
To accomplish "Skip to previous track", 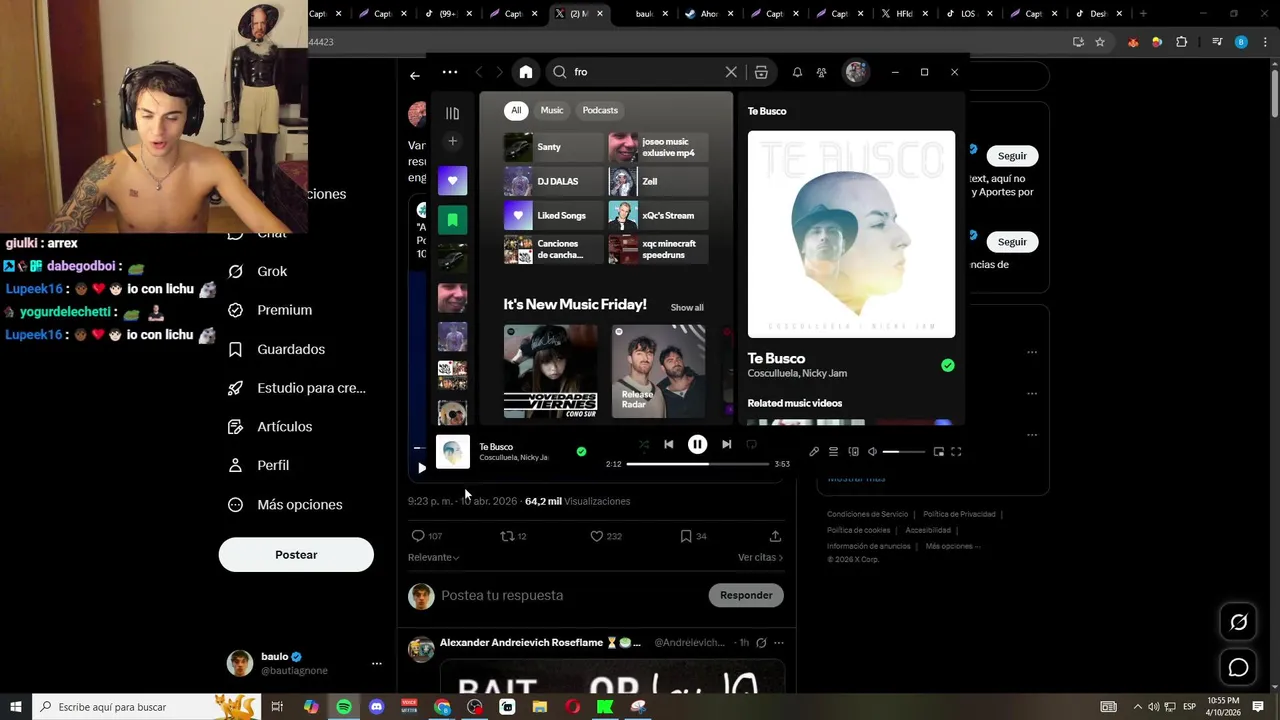I will click(x=668, y=444).
